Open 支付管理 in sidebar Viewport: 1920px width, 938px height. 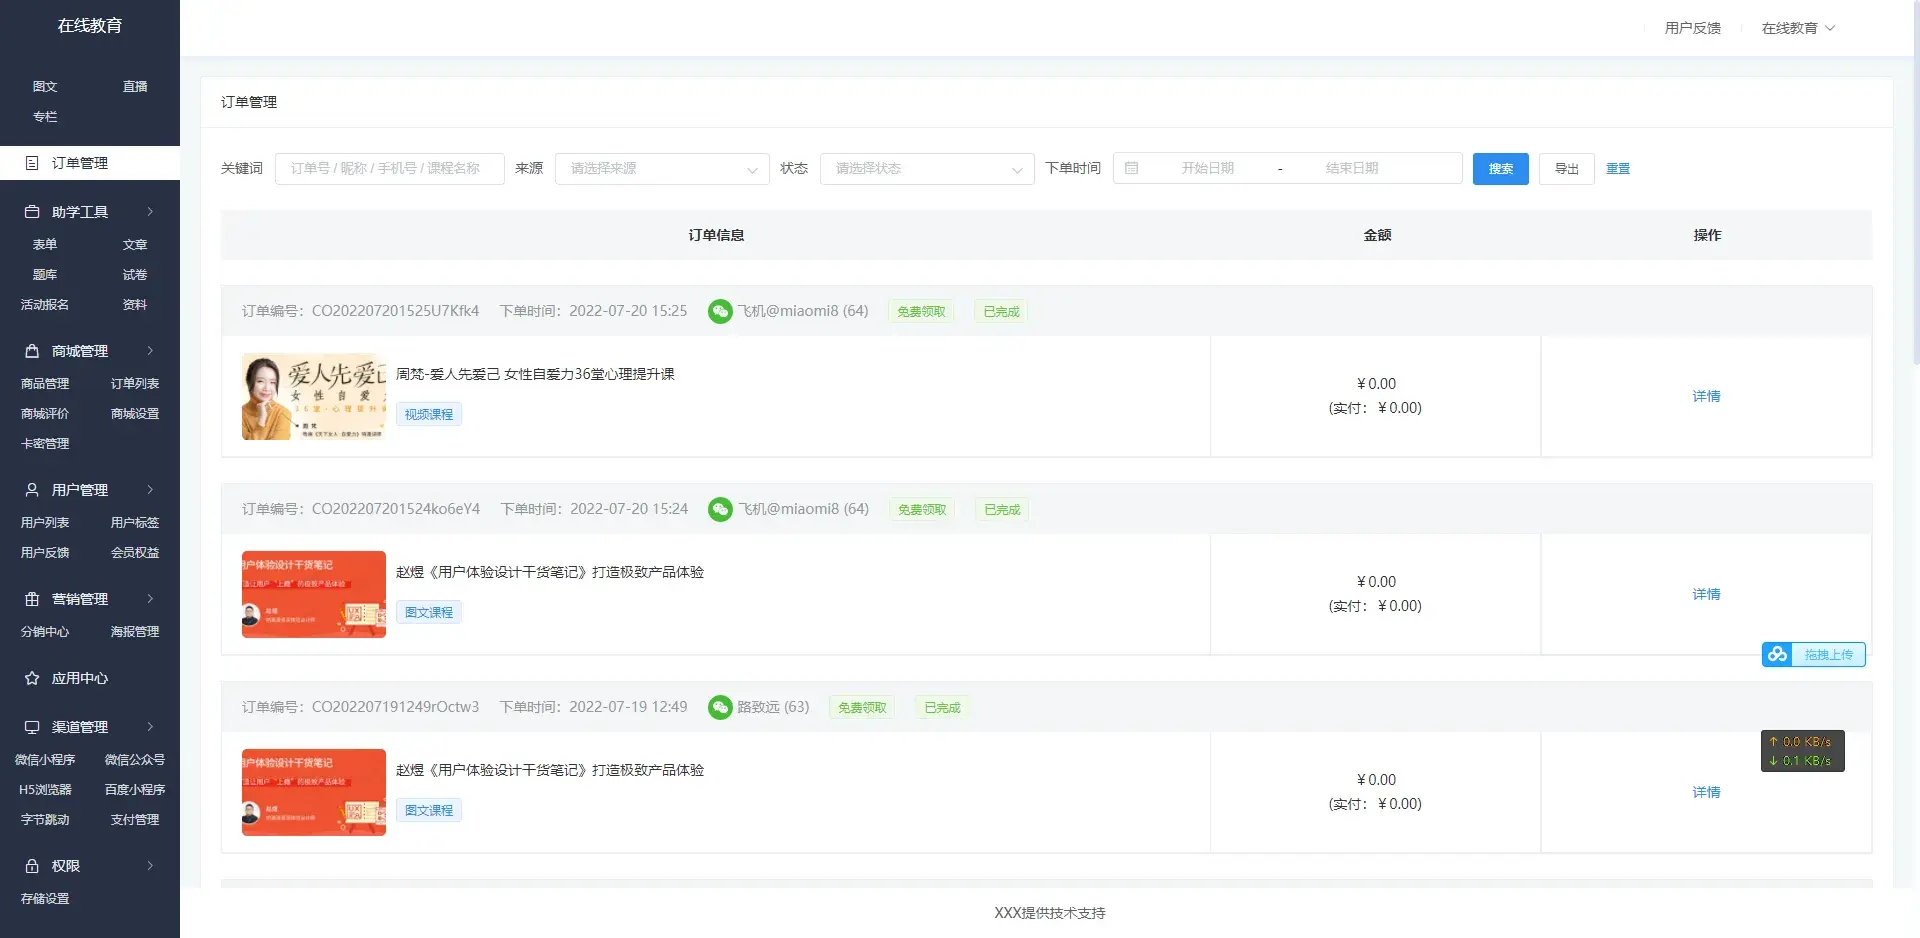(x=135, y=820)
